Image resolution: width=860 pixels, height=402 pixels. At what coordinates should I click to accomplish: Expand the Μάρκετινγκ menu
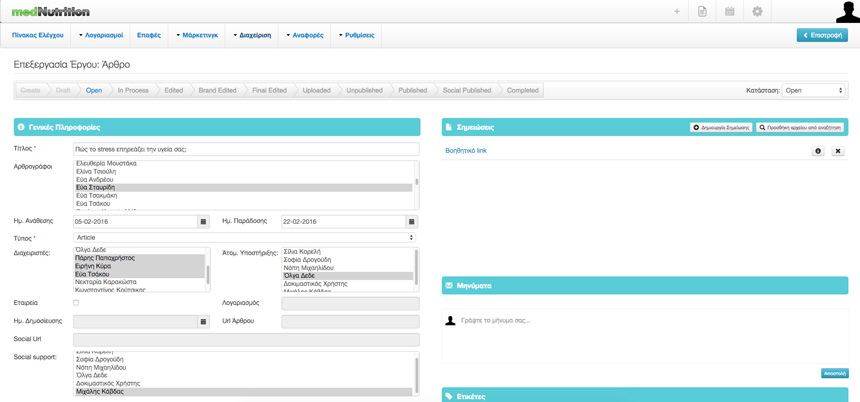click(197, 35)
